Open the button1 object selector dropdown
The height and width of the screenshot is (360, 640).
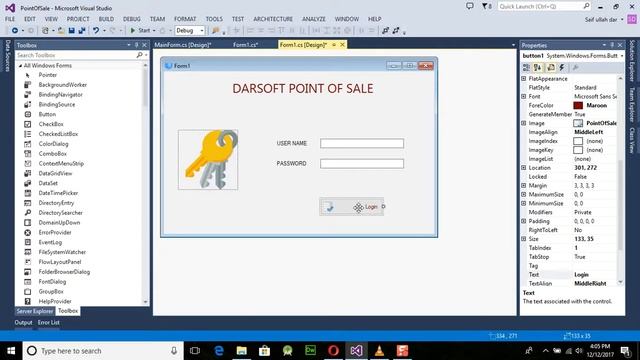point(622,56)
